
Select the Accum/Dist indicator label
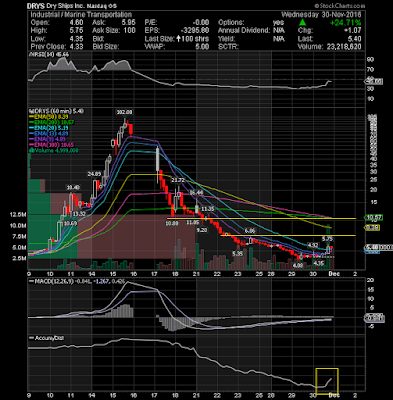(47, 338)
